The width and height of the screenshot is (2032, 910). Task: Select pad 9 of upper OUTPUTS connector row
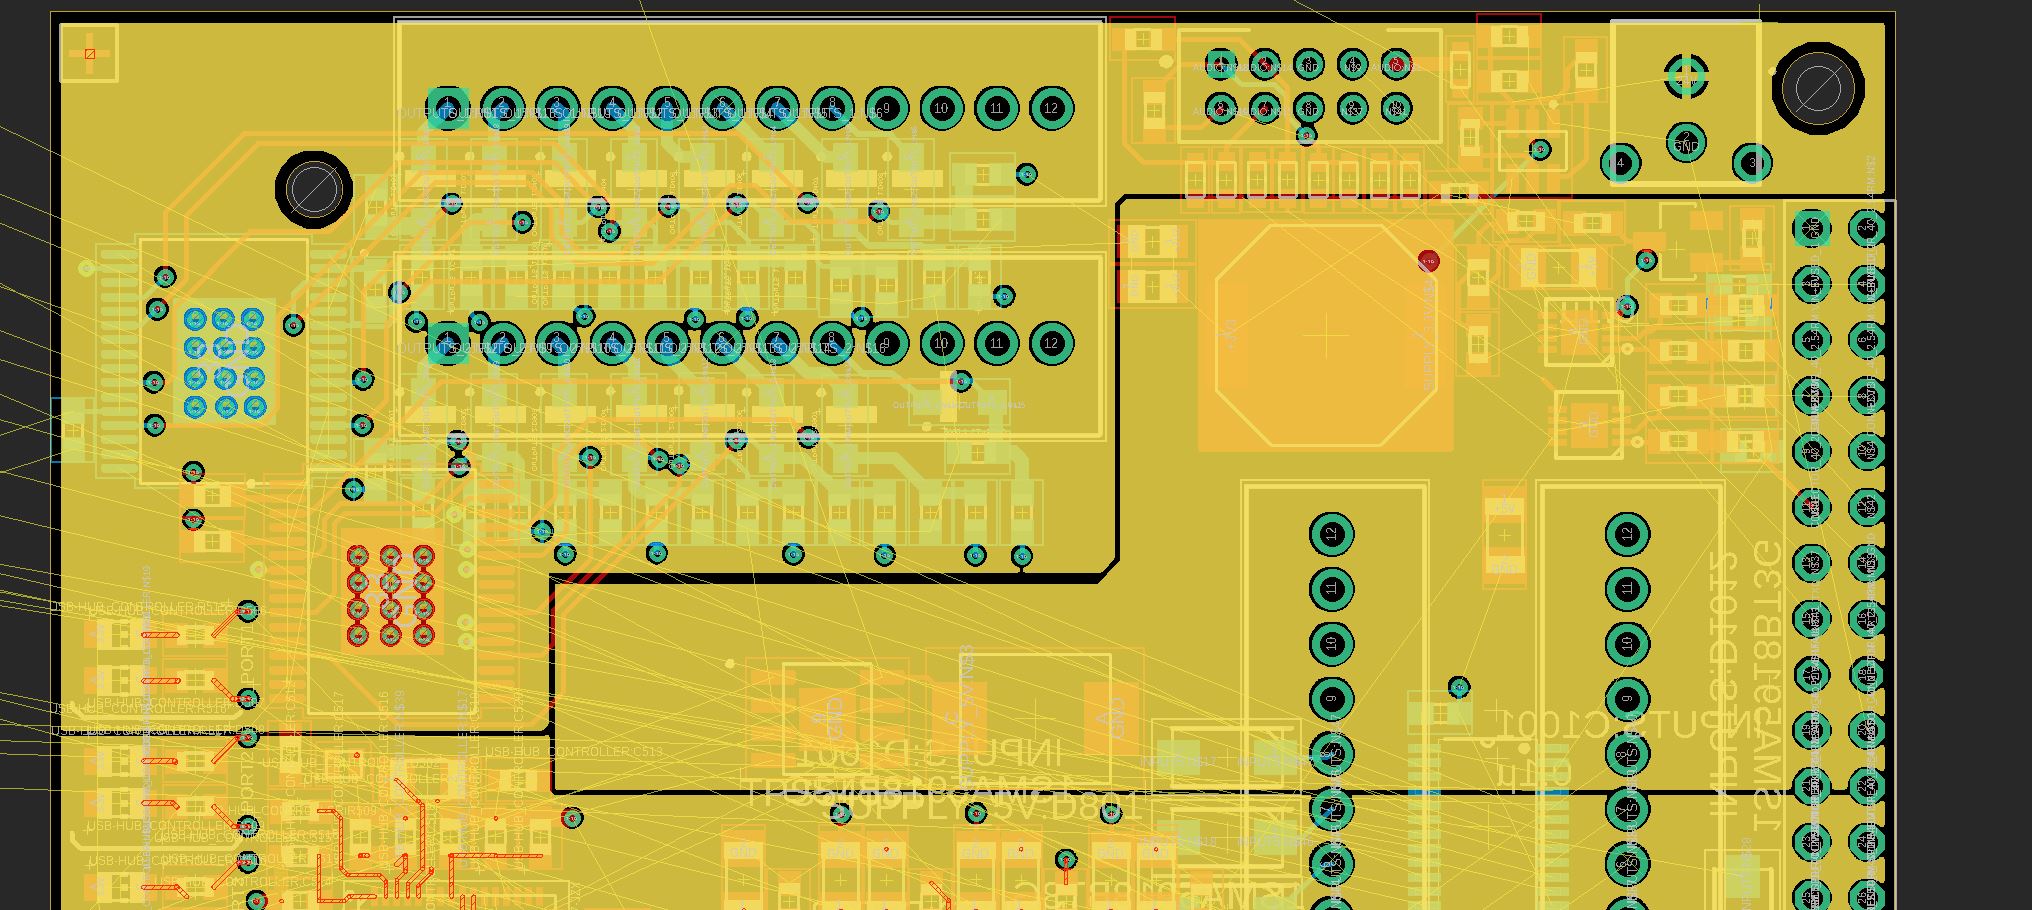click(886, 108)
